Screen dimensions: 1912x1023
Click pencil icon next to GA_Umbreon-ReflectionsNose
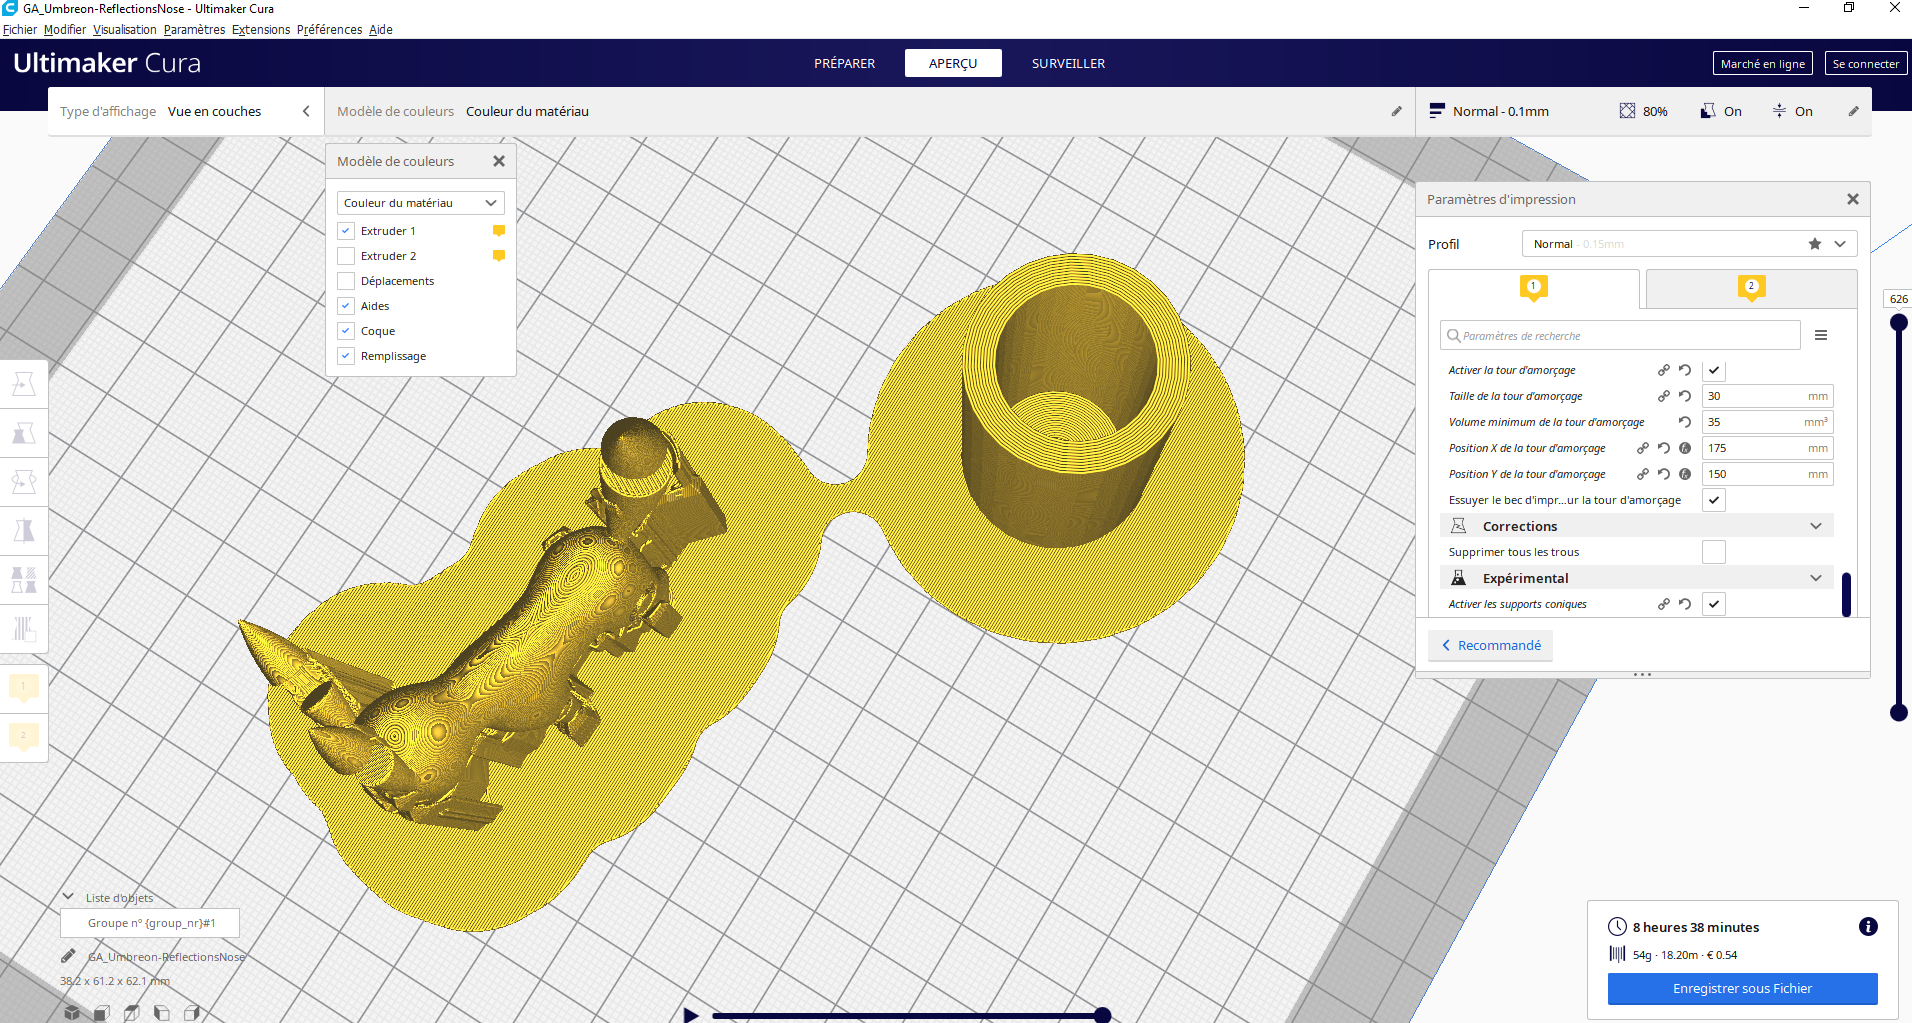[68, 956]
